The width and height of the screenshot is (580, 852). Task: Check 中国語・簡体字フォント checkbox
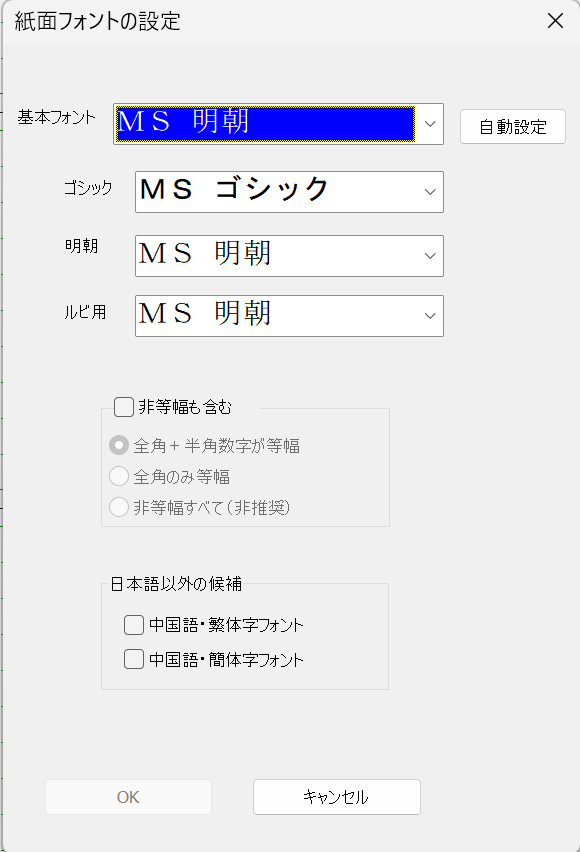click(x=134, y=659)
